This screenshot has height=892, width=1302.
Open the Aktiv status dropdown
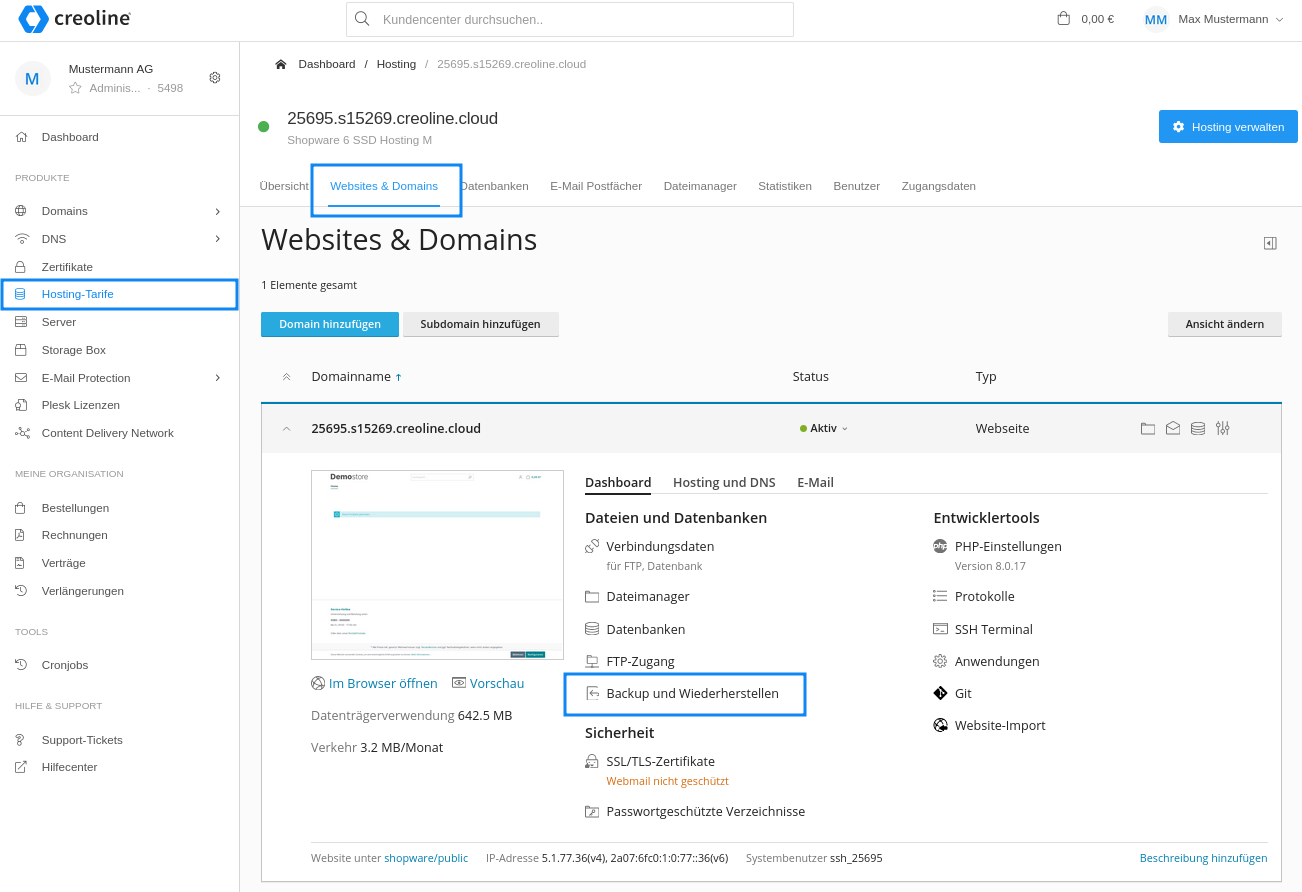824,428
